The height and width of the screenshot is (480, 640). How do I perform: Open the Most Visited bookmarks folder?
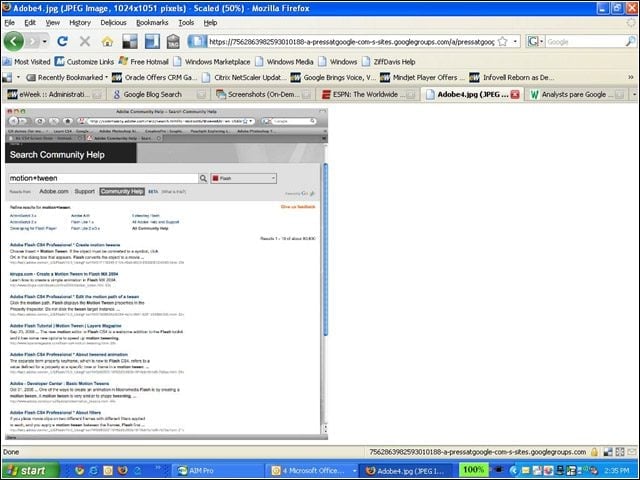click(27, 62)
